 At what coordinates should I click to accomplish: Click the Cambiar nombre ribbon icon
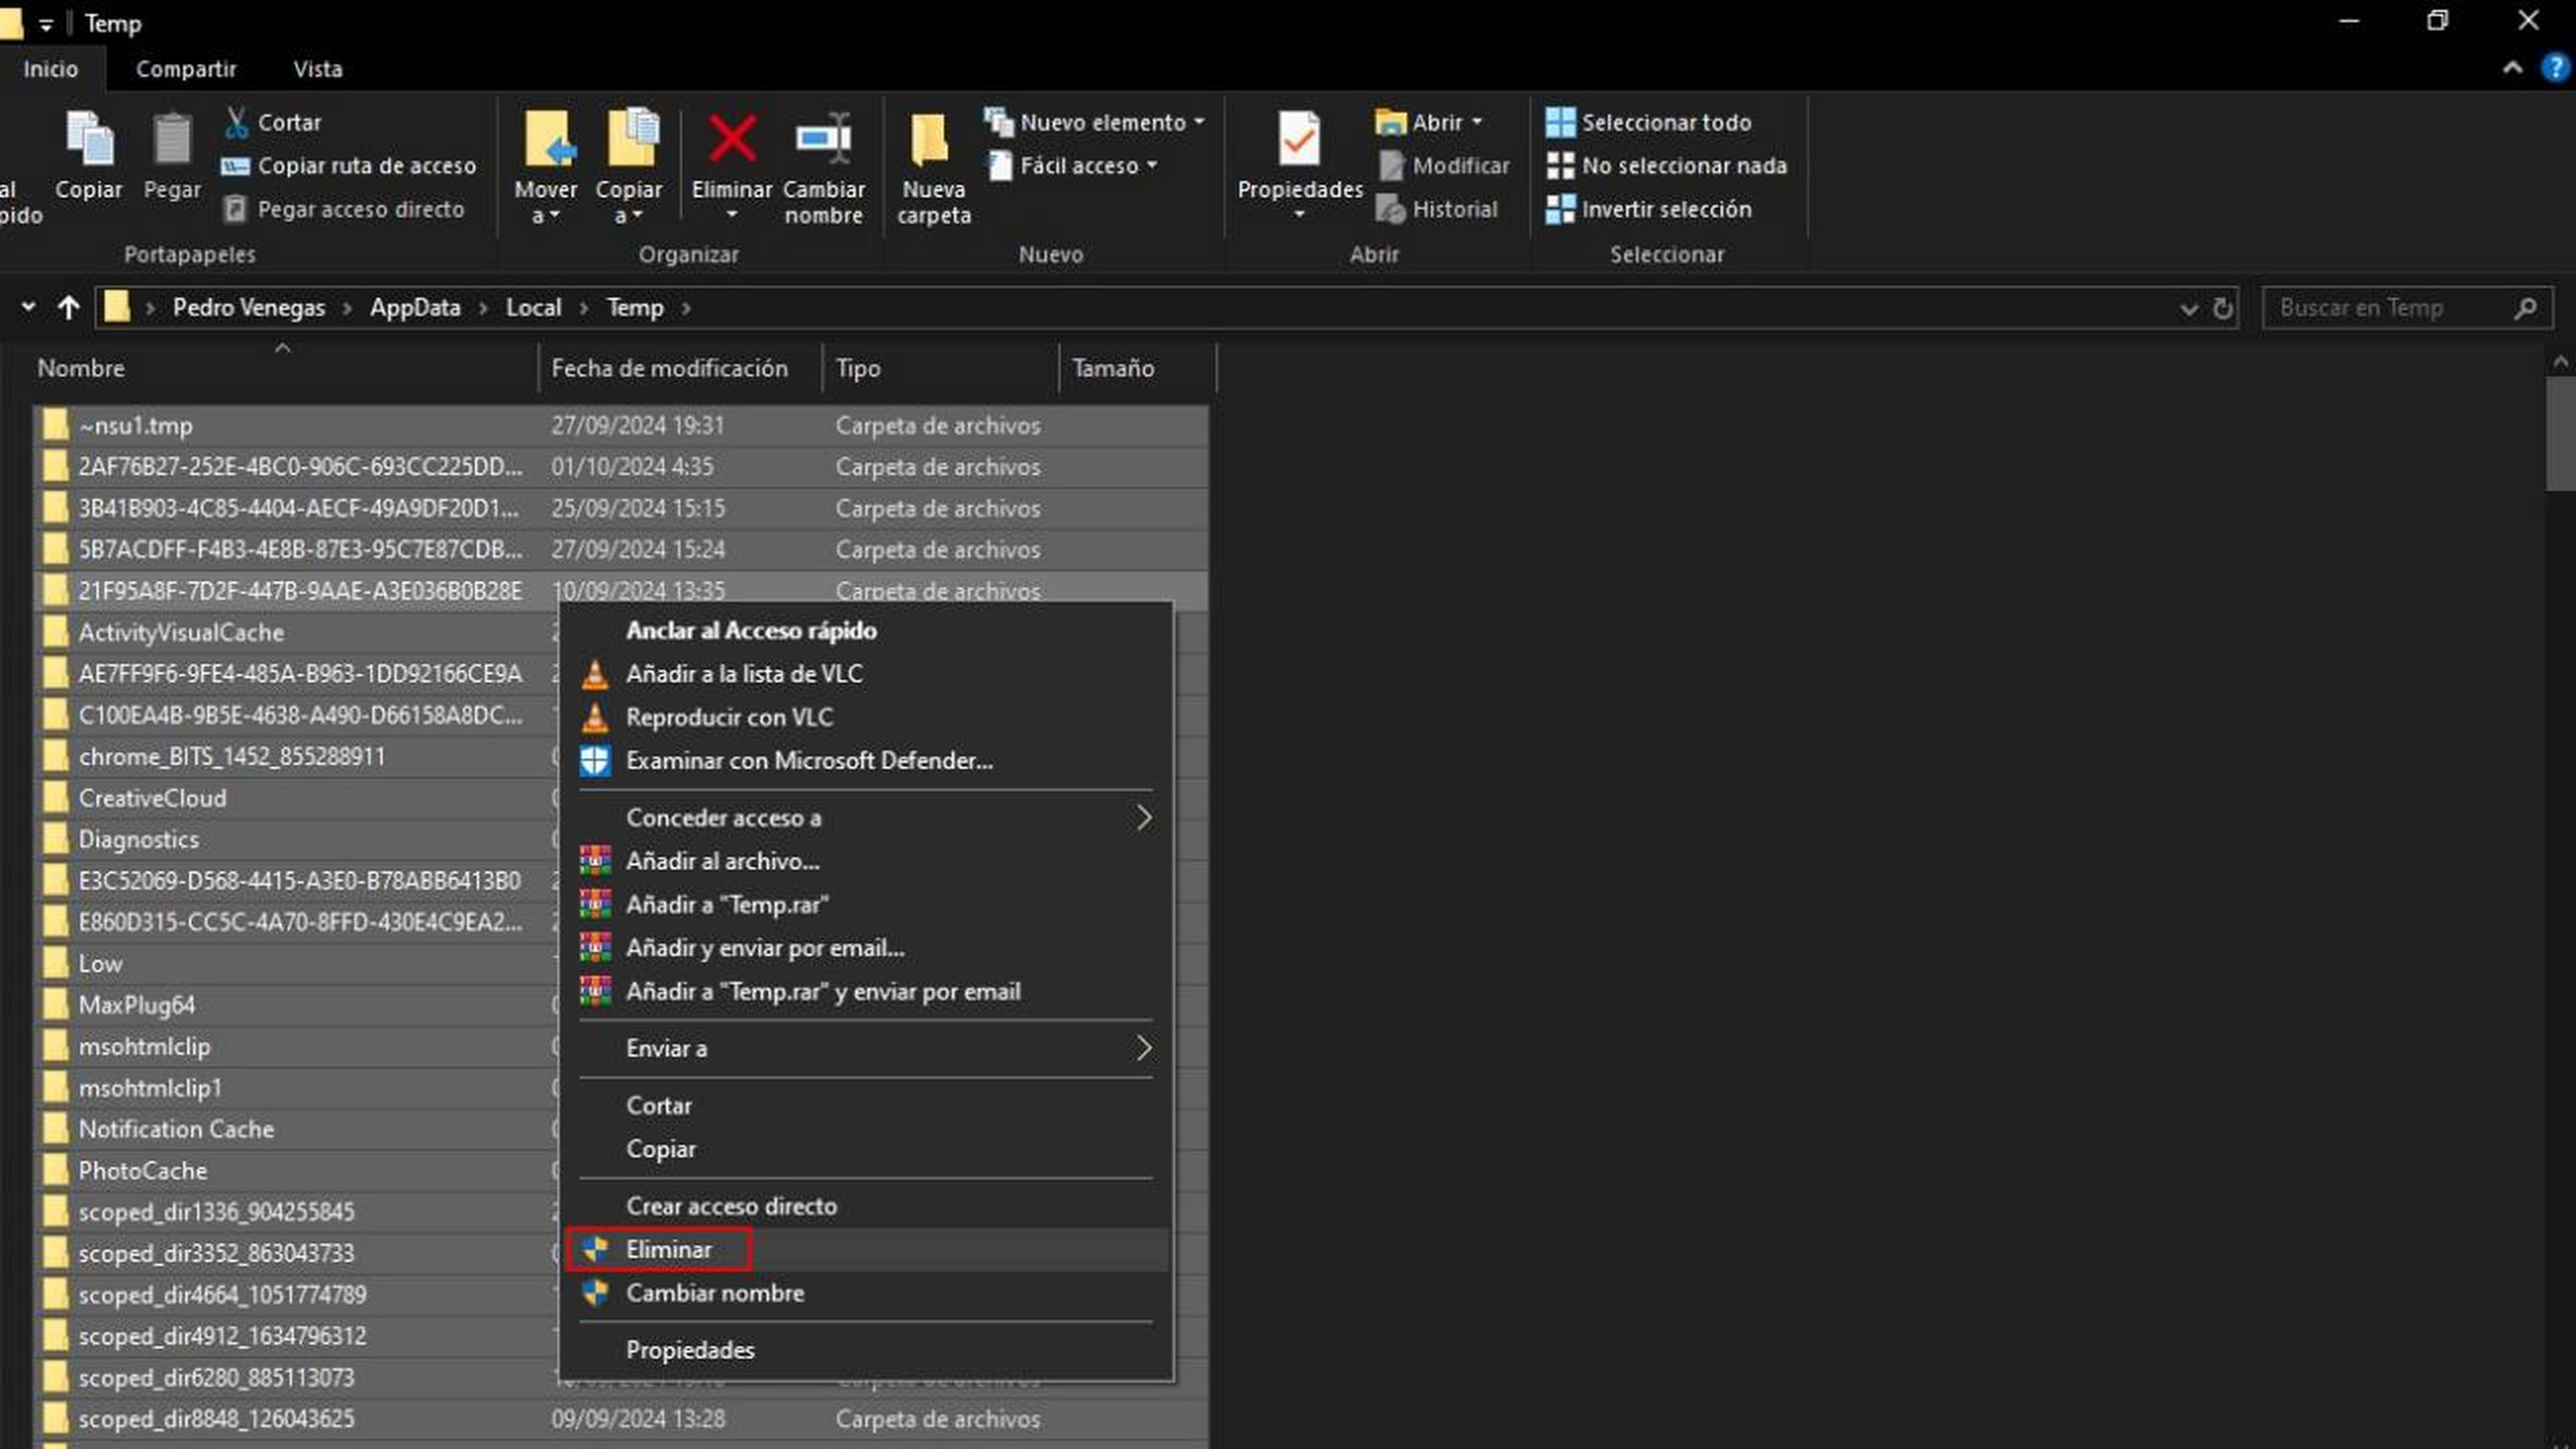tap(823, 139)
